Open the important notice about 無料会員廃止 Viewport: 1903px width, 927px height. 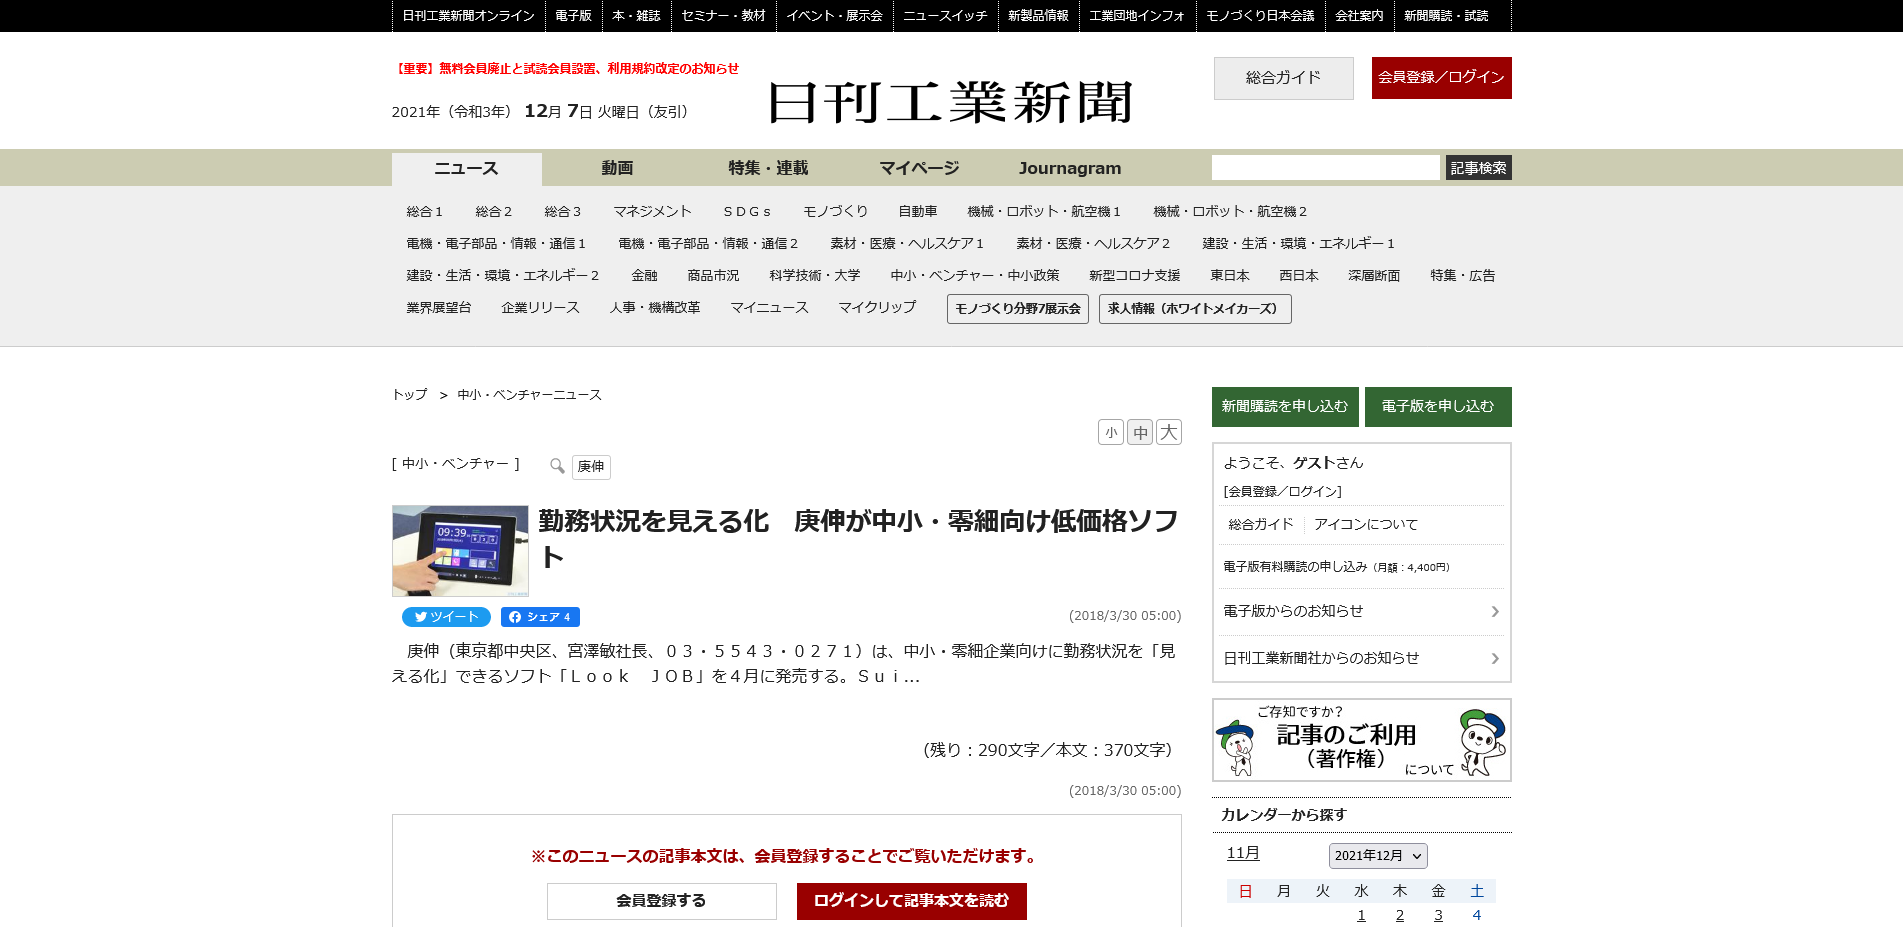[566, 69]
